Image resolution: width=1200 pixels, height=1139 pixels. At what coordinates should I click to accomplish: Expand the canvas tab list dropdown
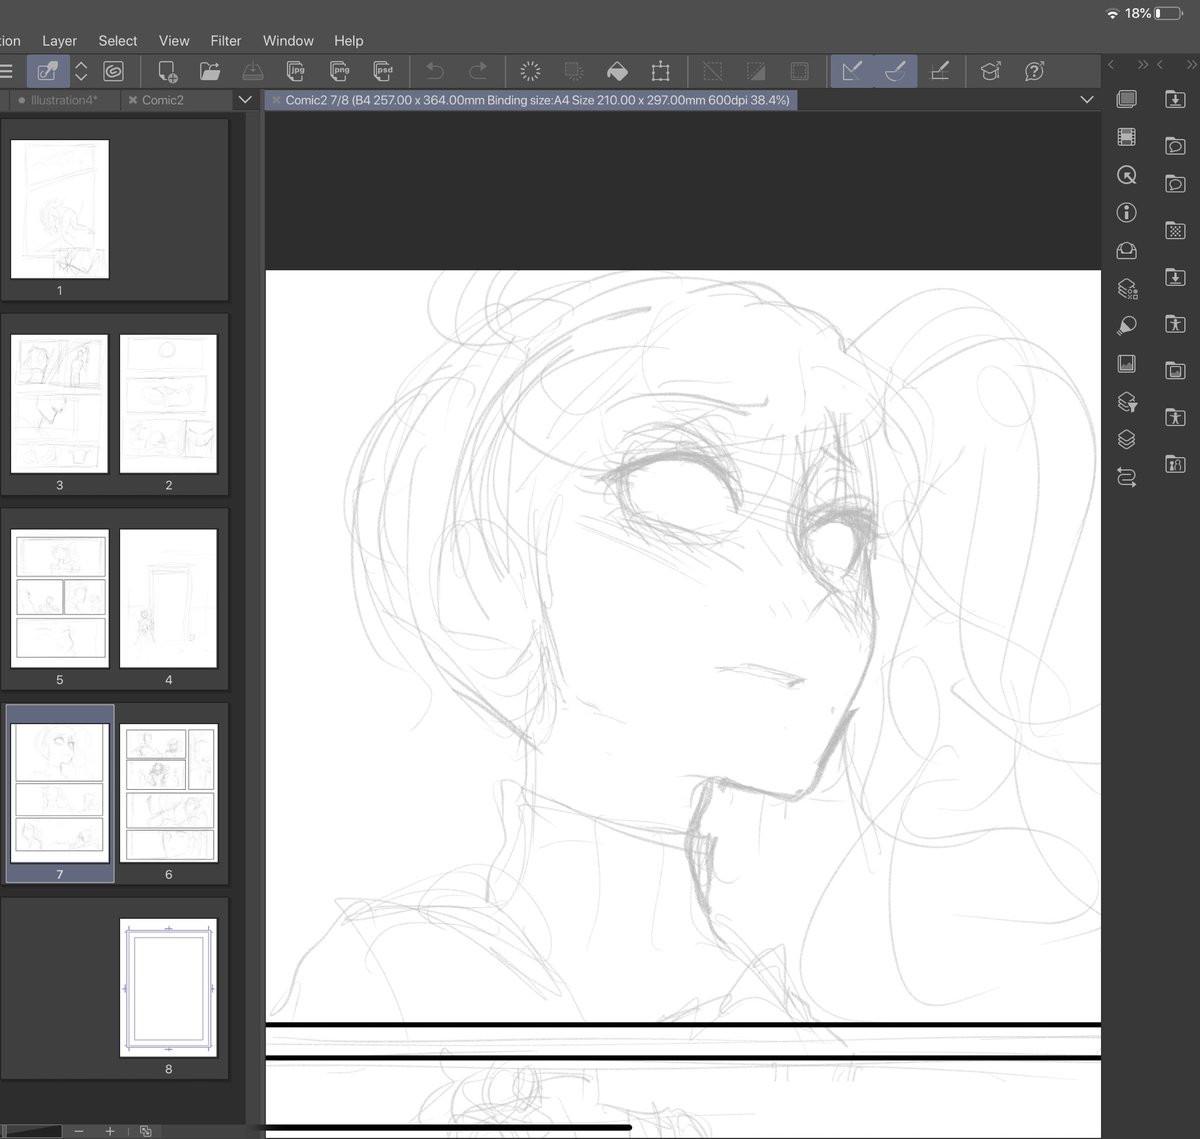pyautogui.click(x=1087, y=100)
